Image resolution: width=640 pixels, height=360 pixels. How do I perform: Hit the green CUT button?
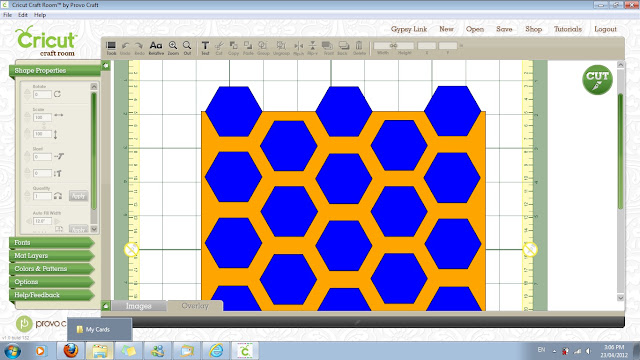click(x=597, y=80)
